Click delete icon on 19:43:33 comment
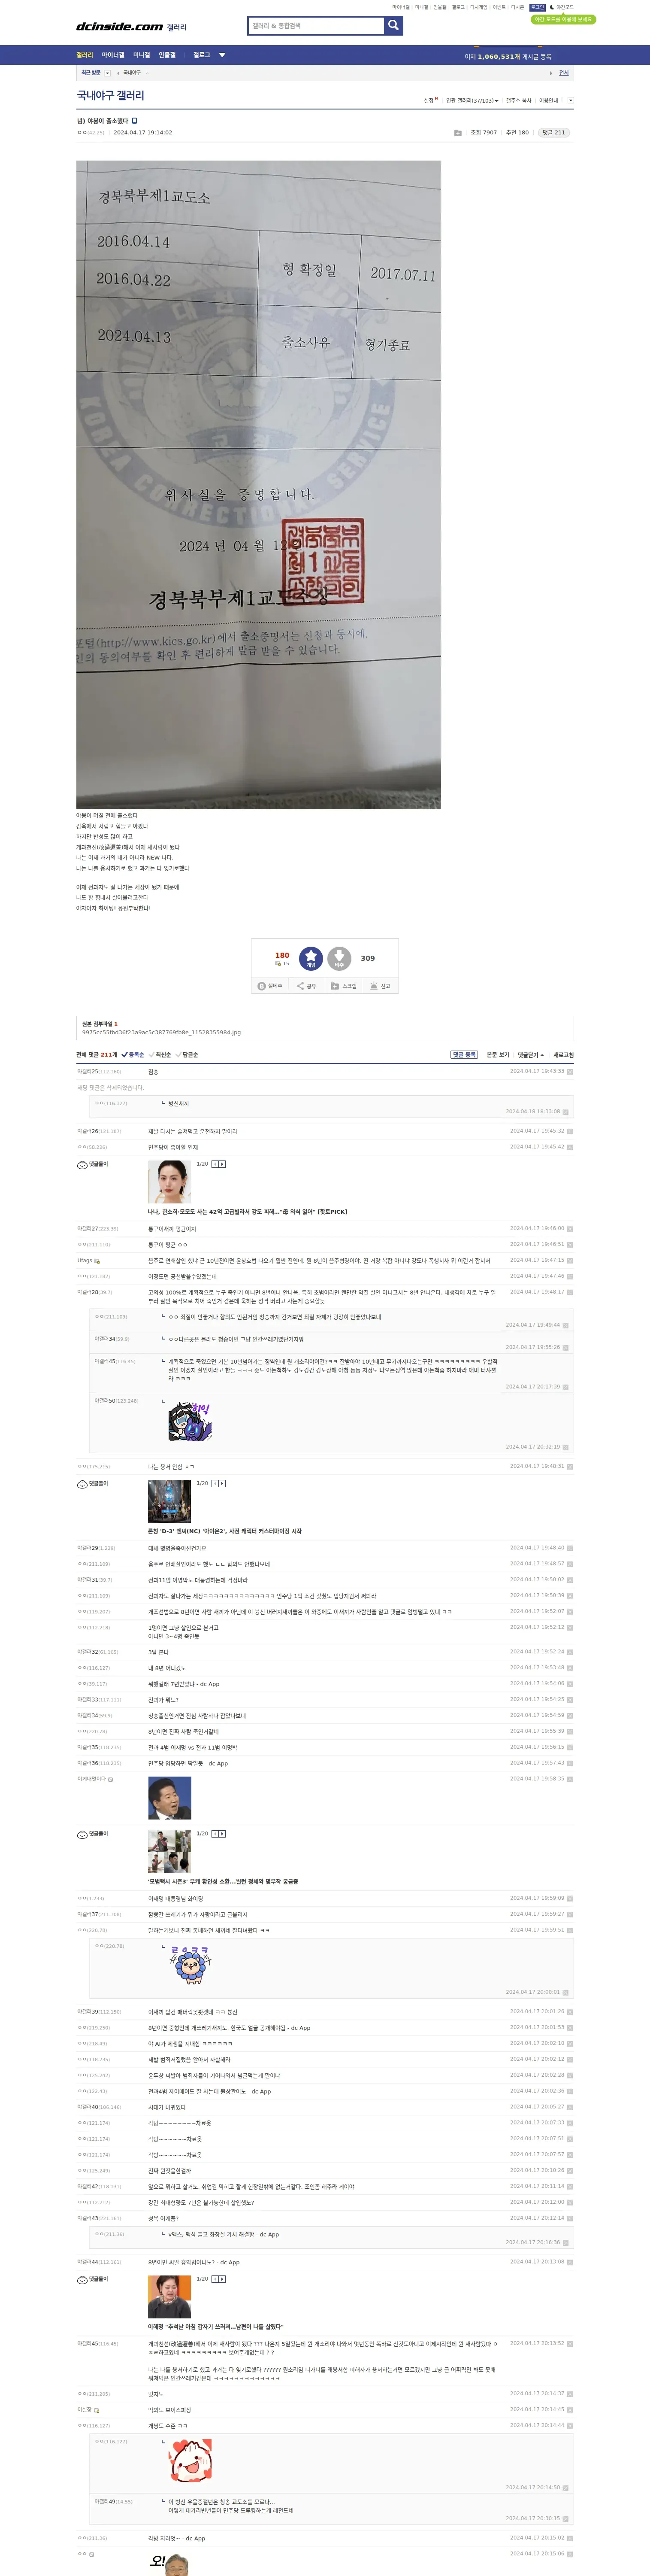Image resolution: width=650 pixels, height=2576 pixels. click(x=570, y=1071)
